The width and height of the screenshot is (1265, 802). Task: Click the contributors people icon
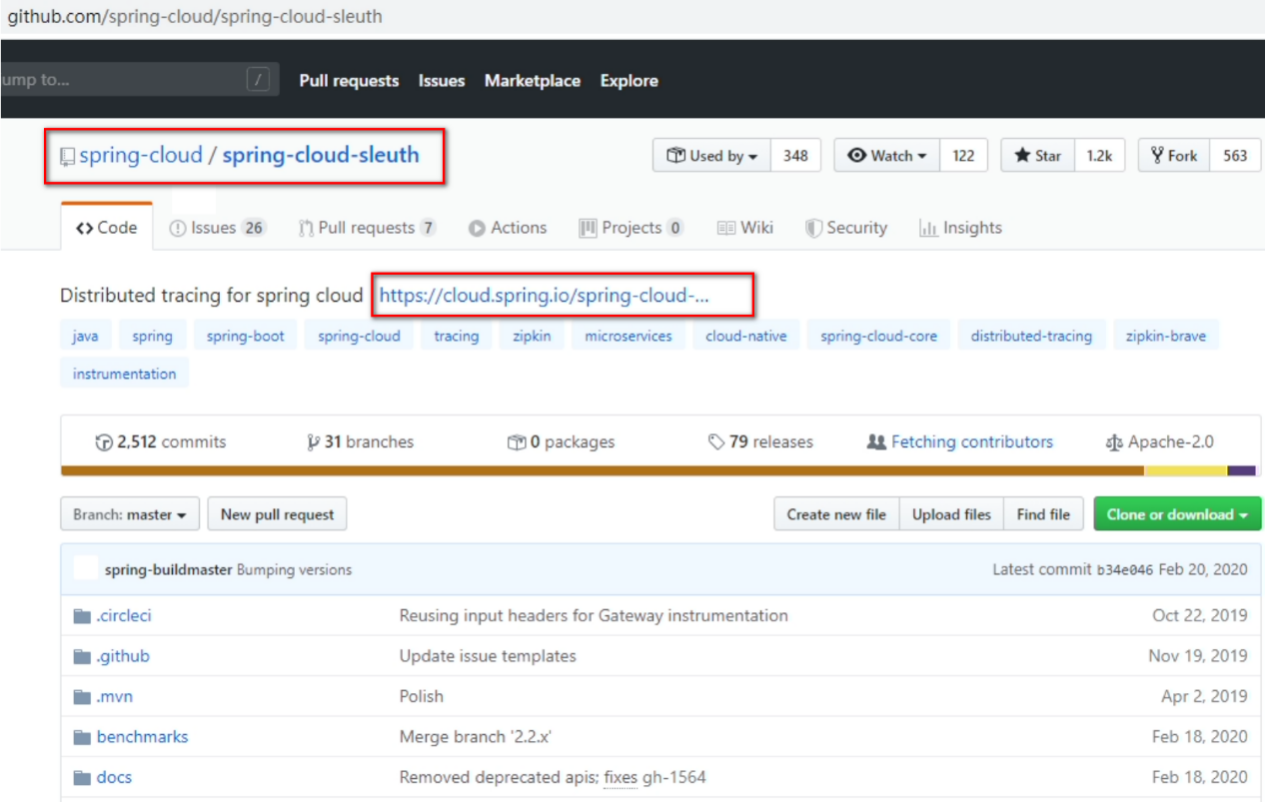click(876, 442)
